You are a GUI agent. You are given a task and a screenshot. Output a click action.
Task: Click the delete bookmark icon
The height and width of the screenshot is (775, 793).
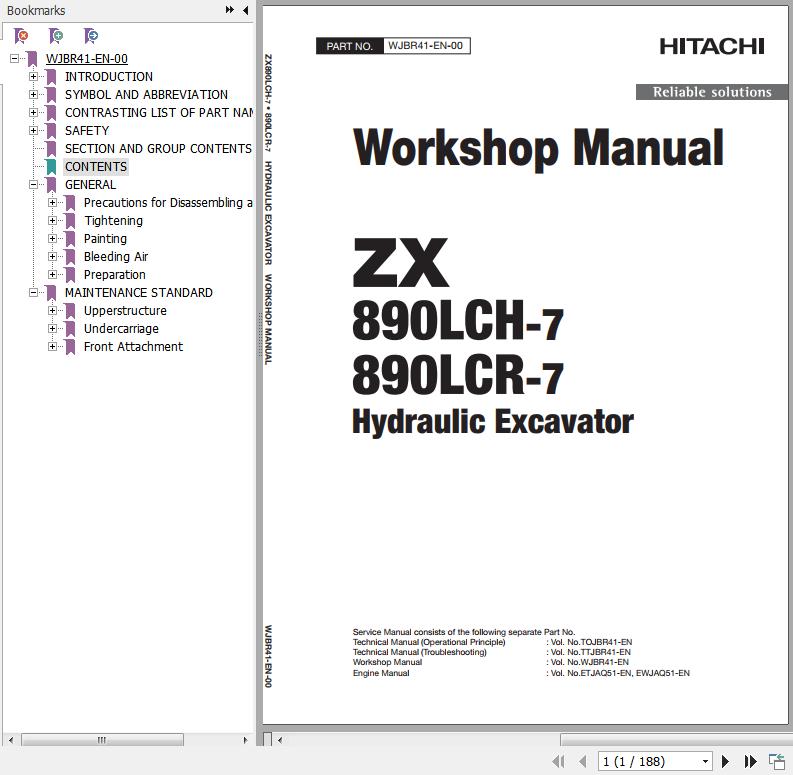tap(21, 35)
